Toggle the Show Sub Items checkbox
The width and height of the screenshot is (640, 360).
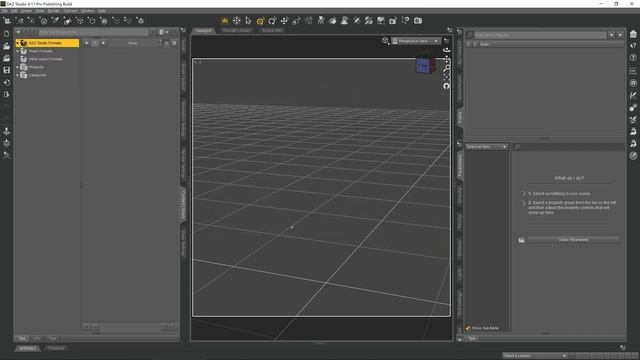468,328
